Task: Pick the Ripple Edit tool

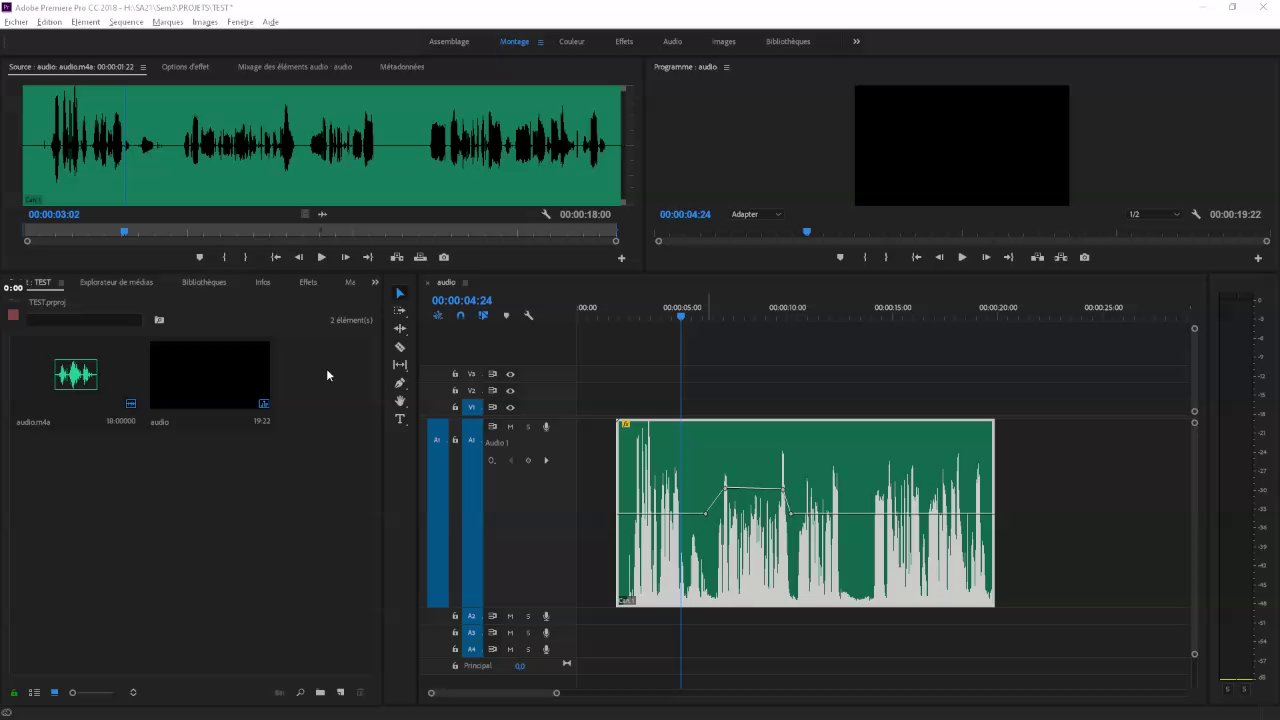Action: (x=400, y=329)
